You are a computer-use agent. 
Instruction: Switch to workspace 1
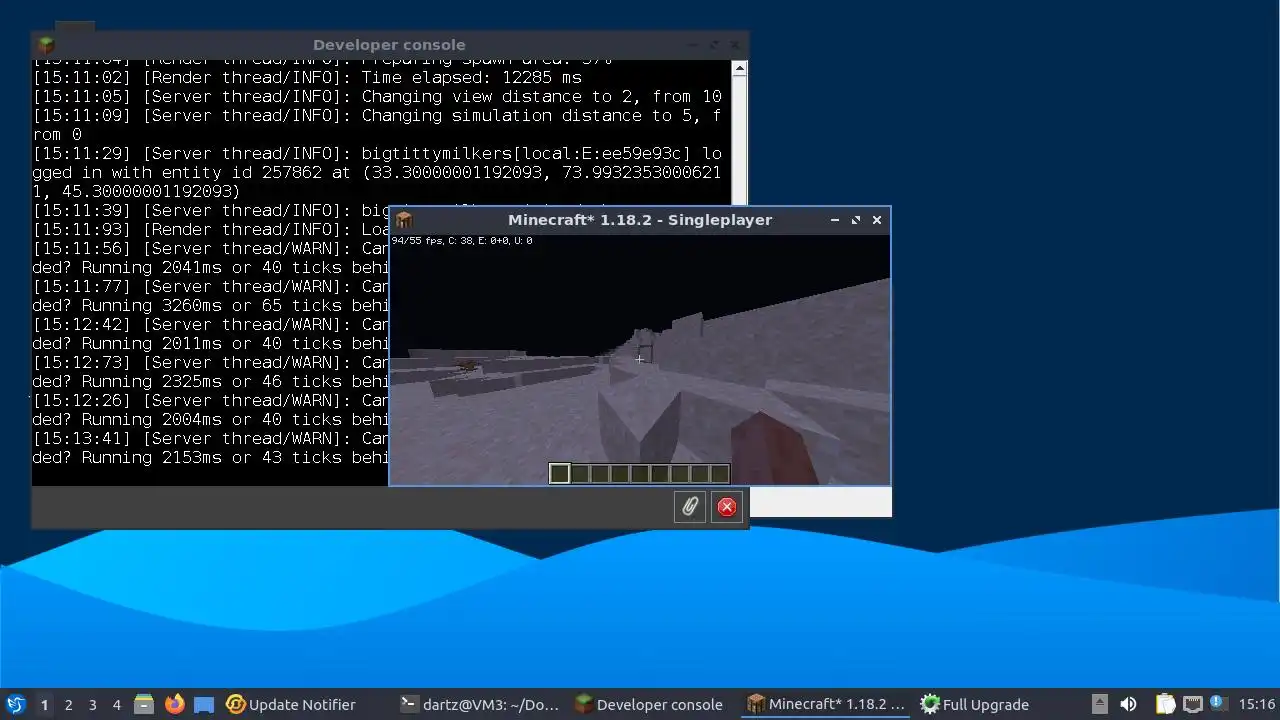(44, 704)
